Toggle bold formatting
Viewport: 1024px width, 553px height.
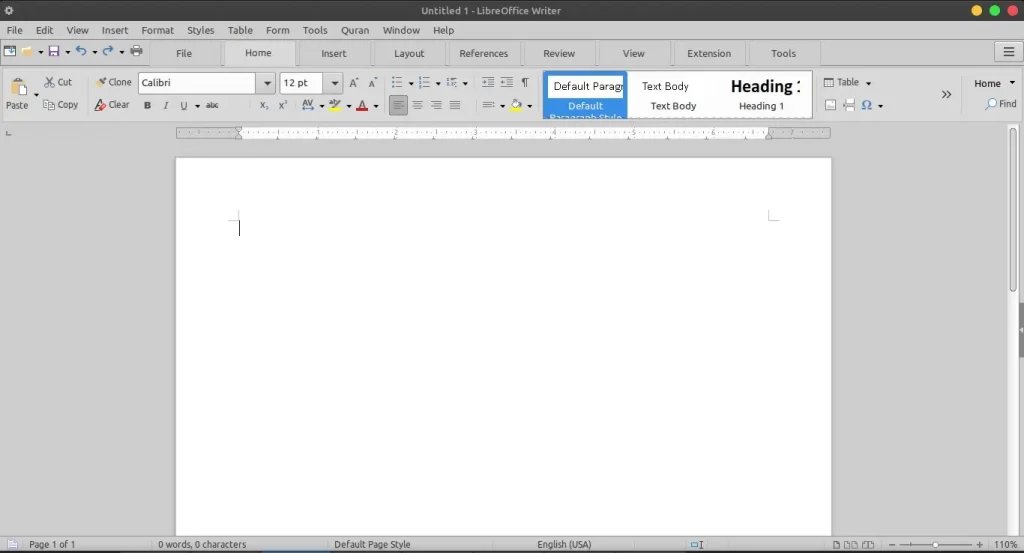click(x=148, y=105)
